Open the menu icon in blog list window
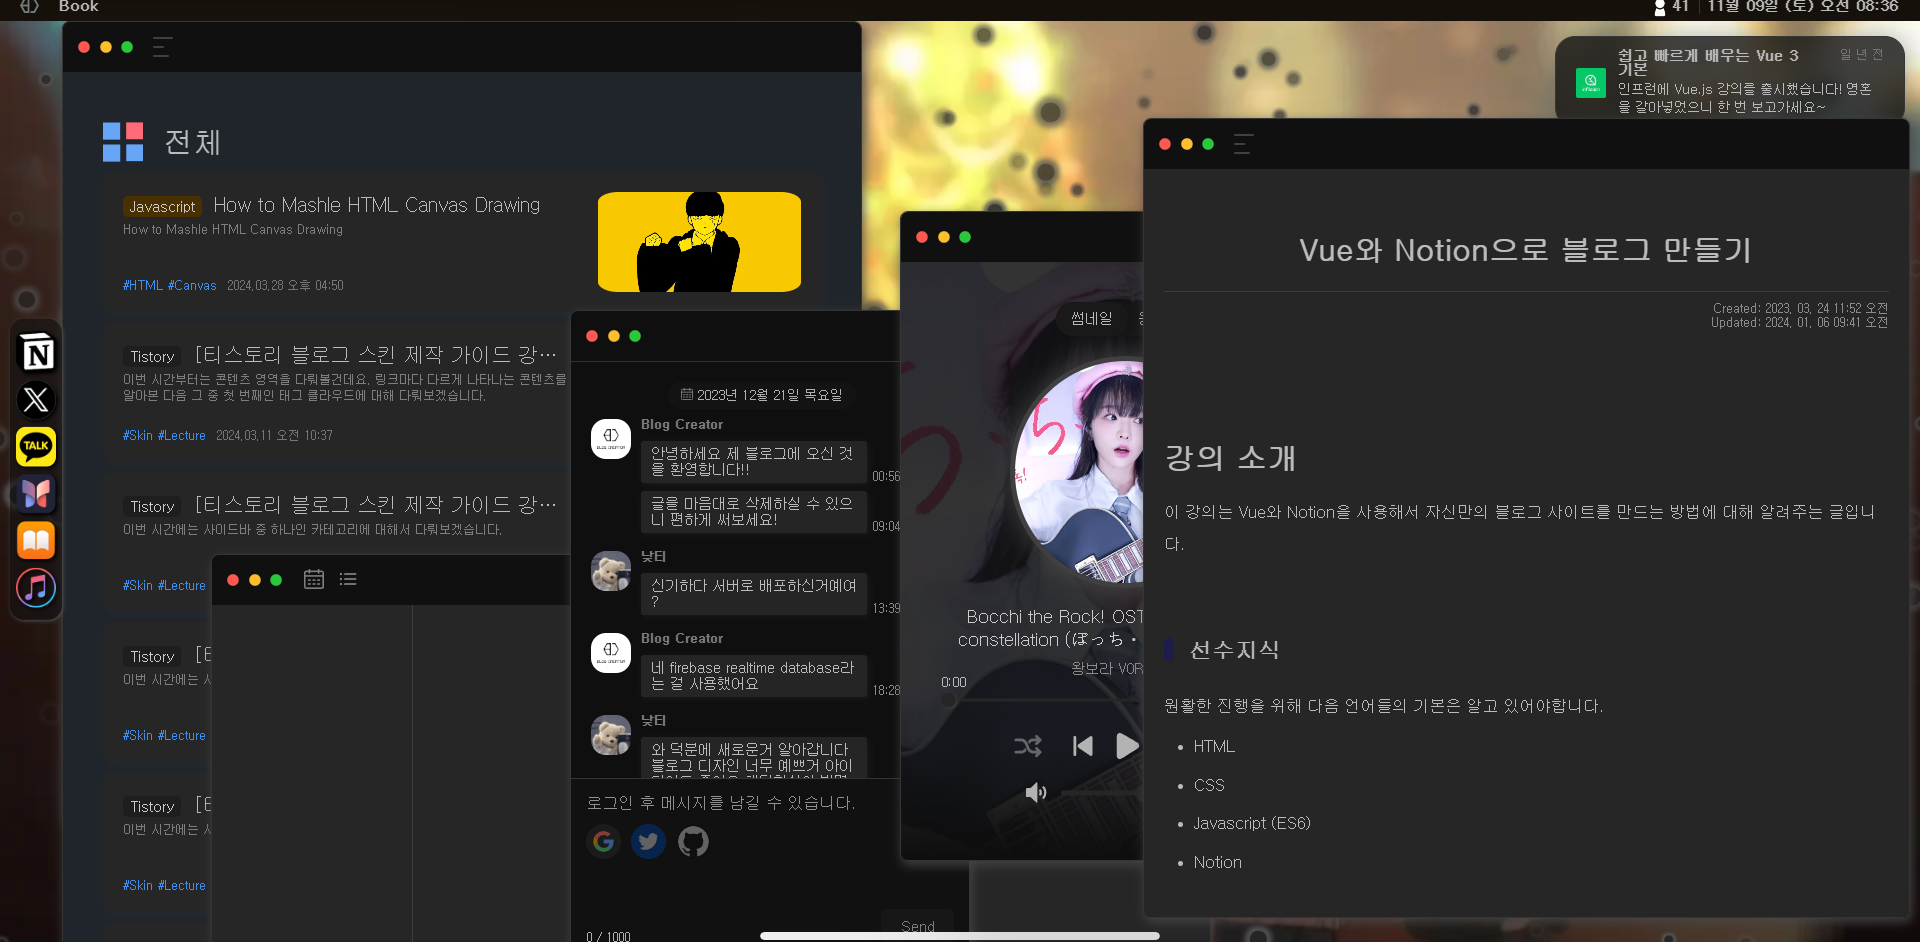 pyautogui.click(x=162, y=47)
